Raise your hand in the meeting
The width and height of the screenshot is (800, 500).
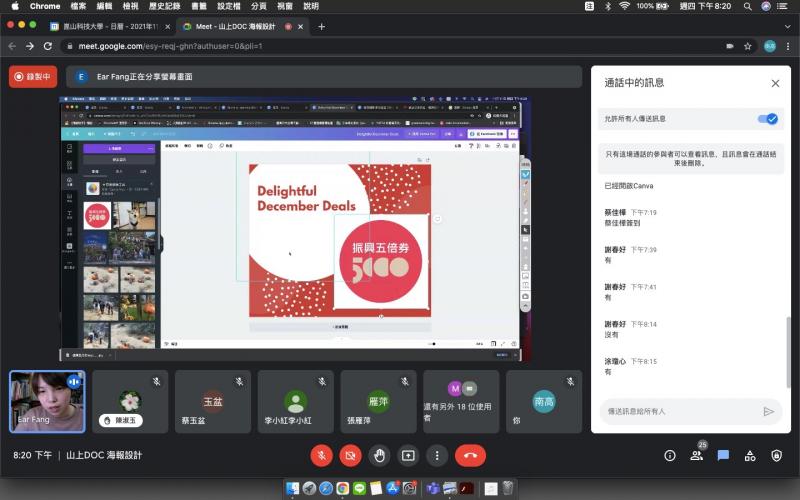coord(379,456)
